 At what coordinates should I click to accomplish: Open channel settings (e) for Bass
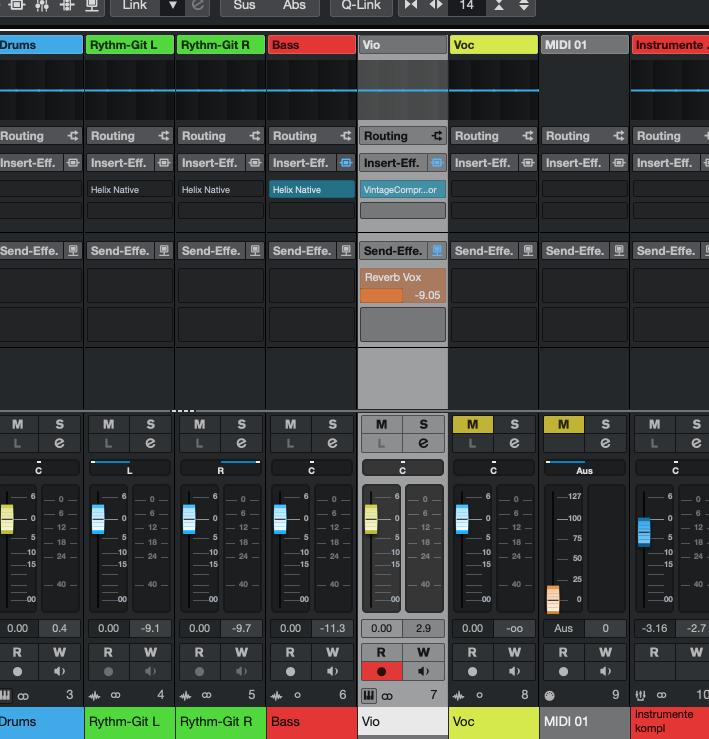[x=332, y=443]
